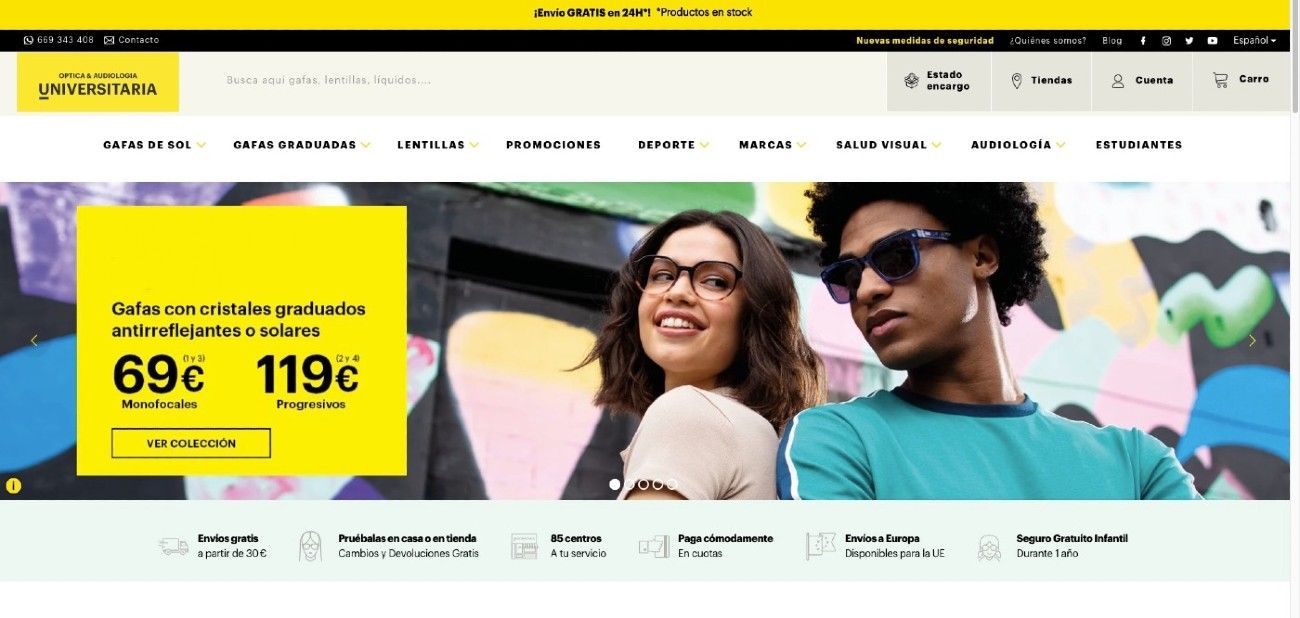Select the third carousel slide dot
Image resolution: width=1300 pixels, height=618 pixels.
click(x=644, y=484)
